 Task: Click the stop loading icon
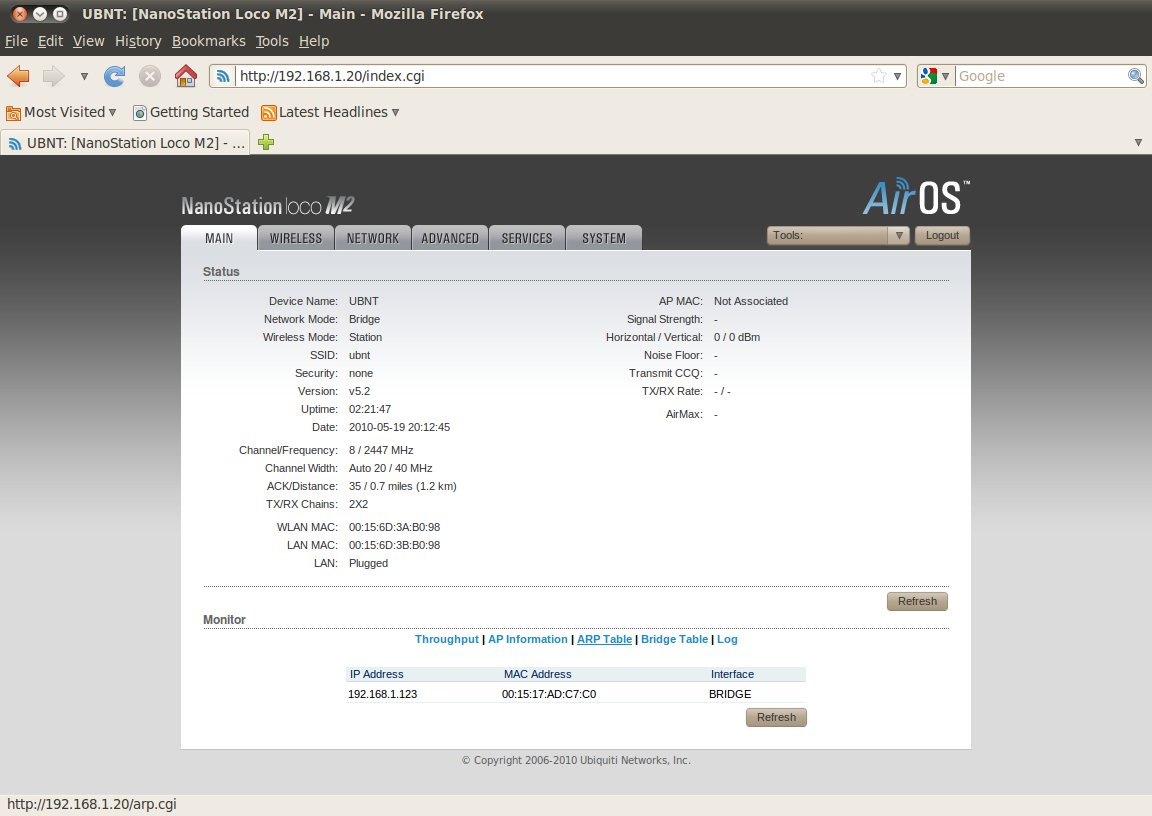(x=150, y=76)
